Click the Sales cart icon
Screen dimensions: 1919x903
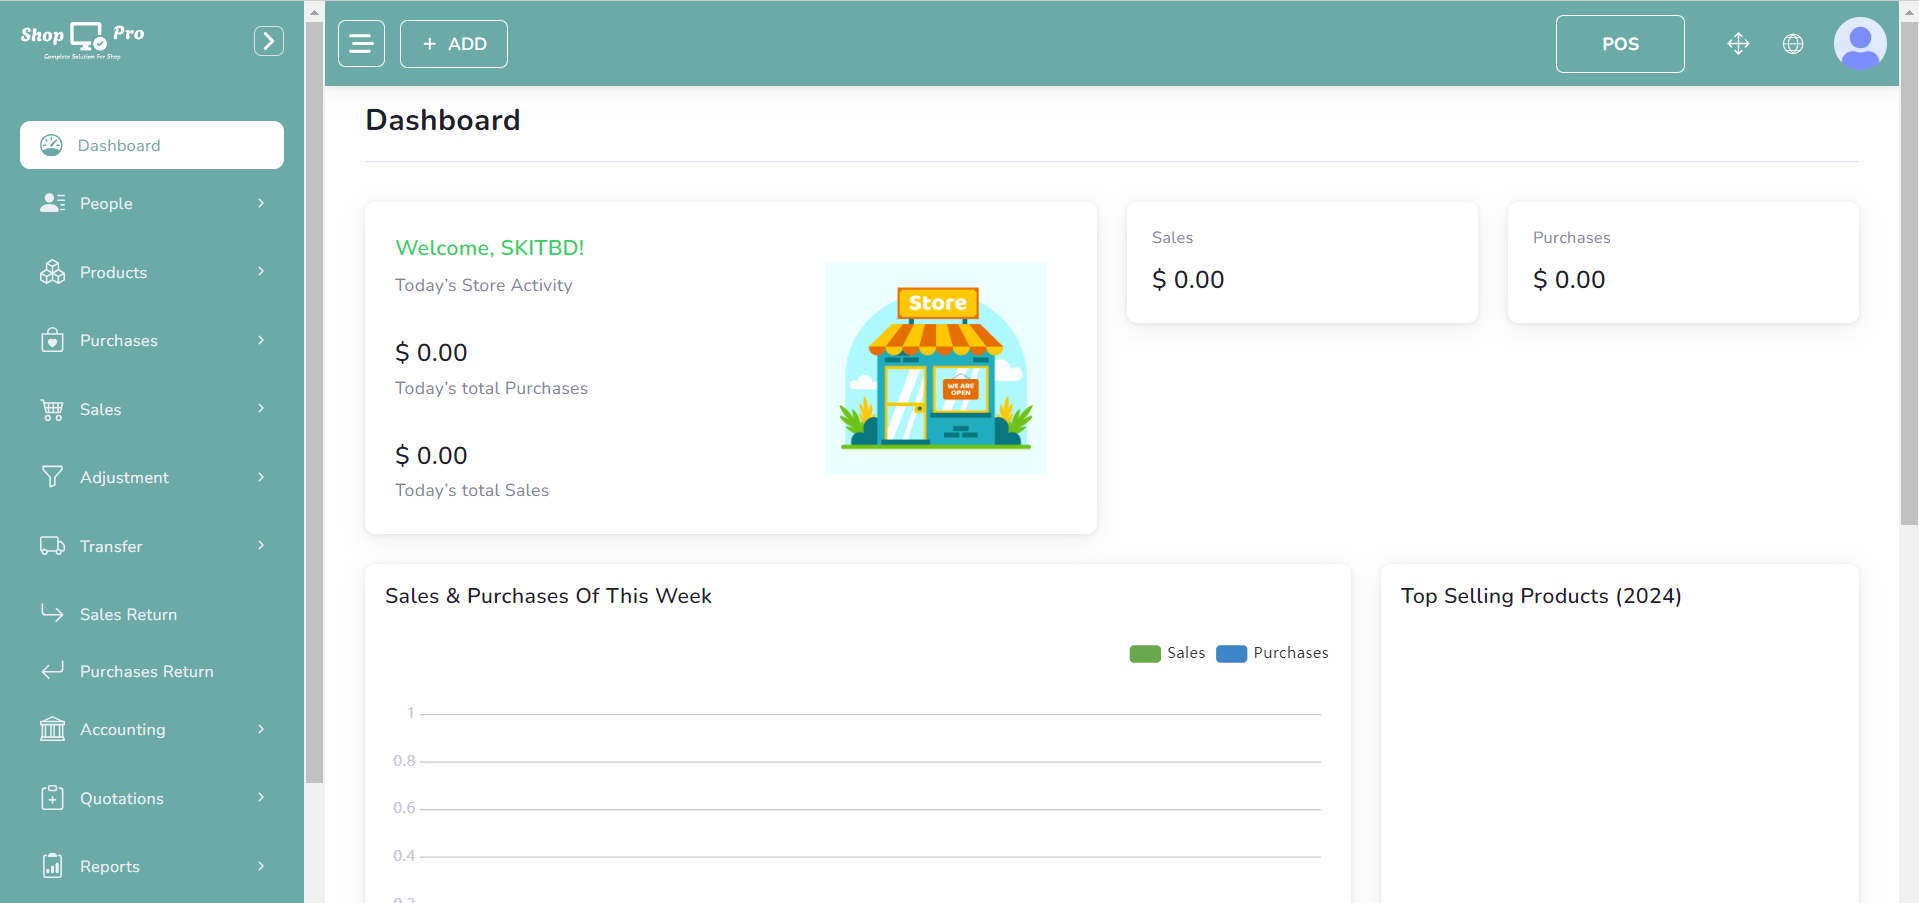(51, 408)
